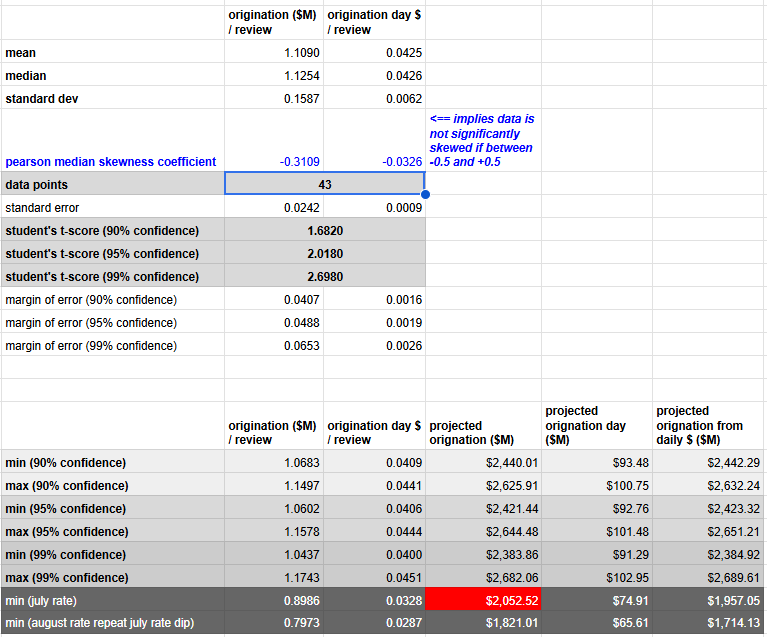Click the value 1.1497
Image resolution: width=767 pixels, height=637 pixels.
pyautogui.click(x=301, y=485)
